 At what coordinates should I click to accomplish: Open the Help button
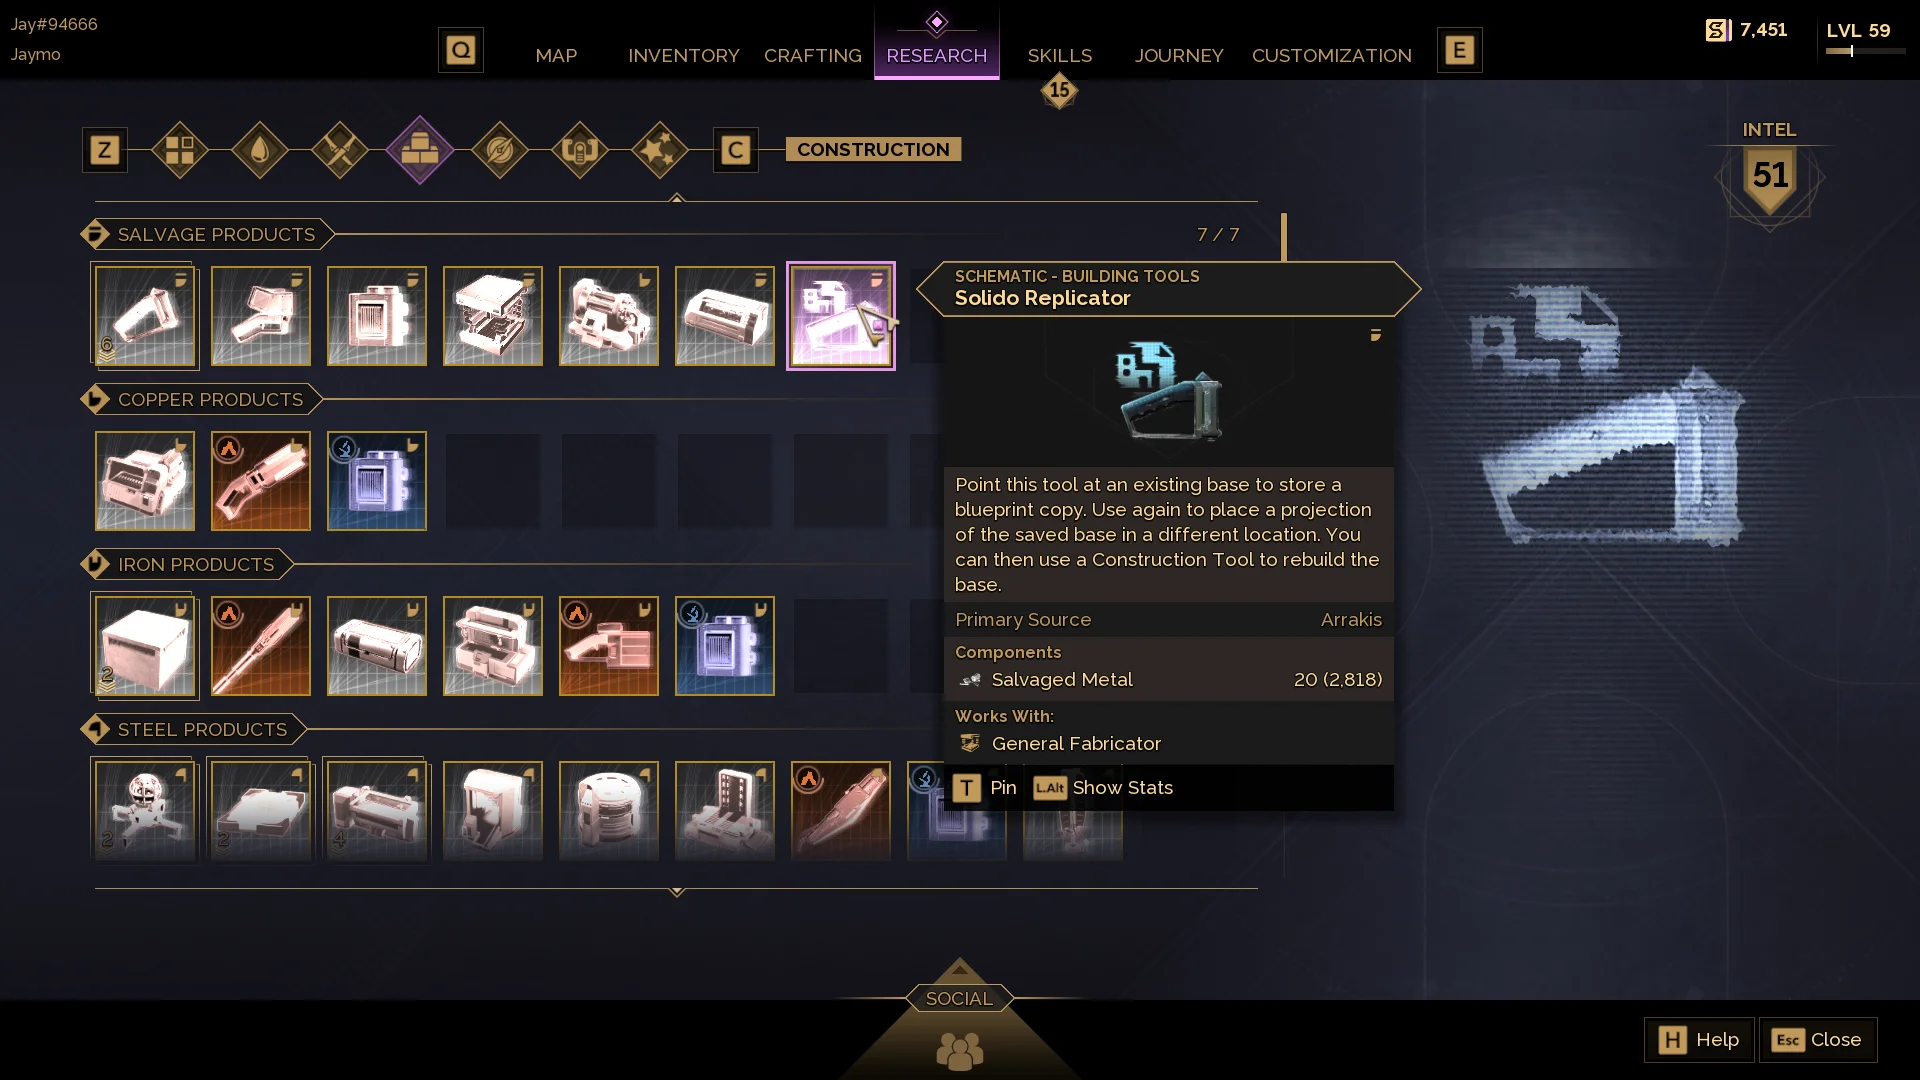click(x=1699, y=1040)
